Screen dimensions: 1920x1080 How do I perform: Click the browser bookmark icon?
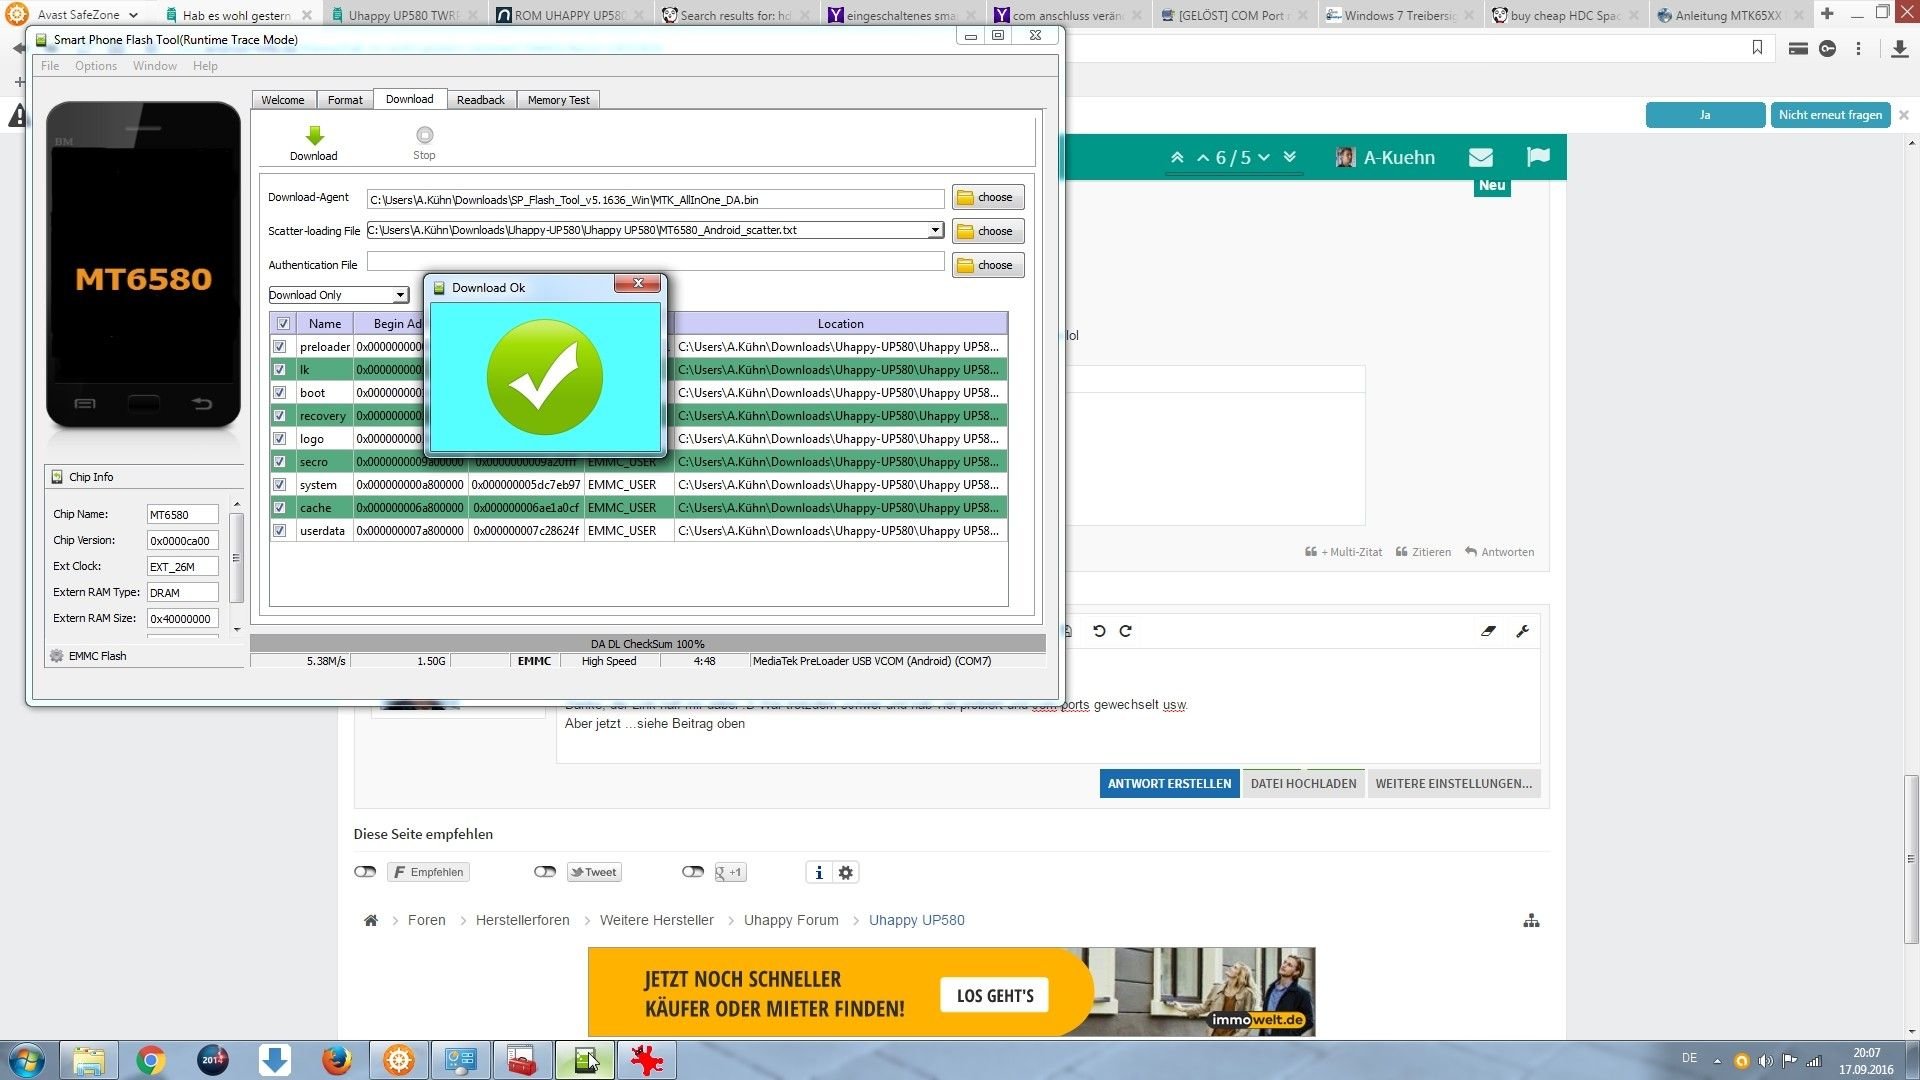(x=1757, y=48)
